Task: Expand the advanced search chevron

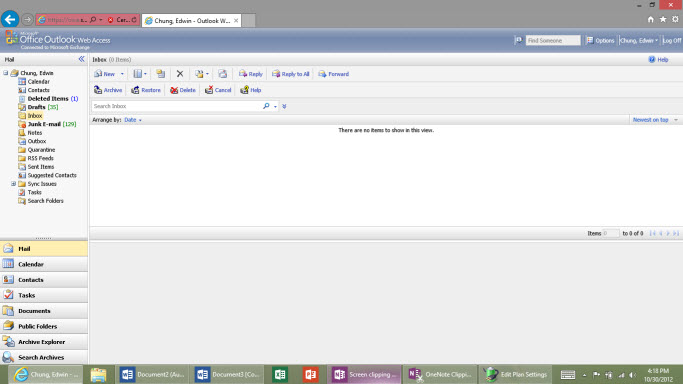Action: [x=284, y=106]
